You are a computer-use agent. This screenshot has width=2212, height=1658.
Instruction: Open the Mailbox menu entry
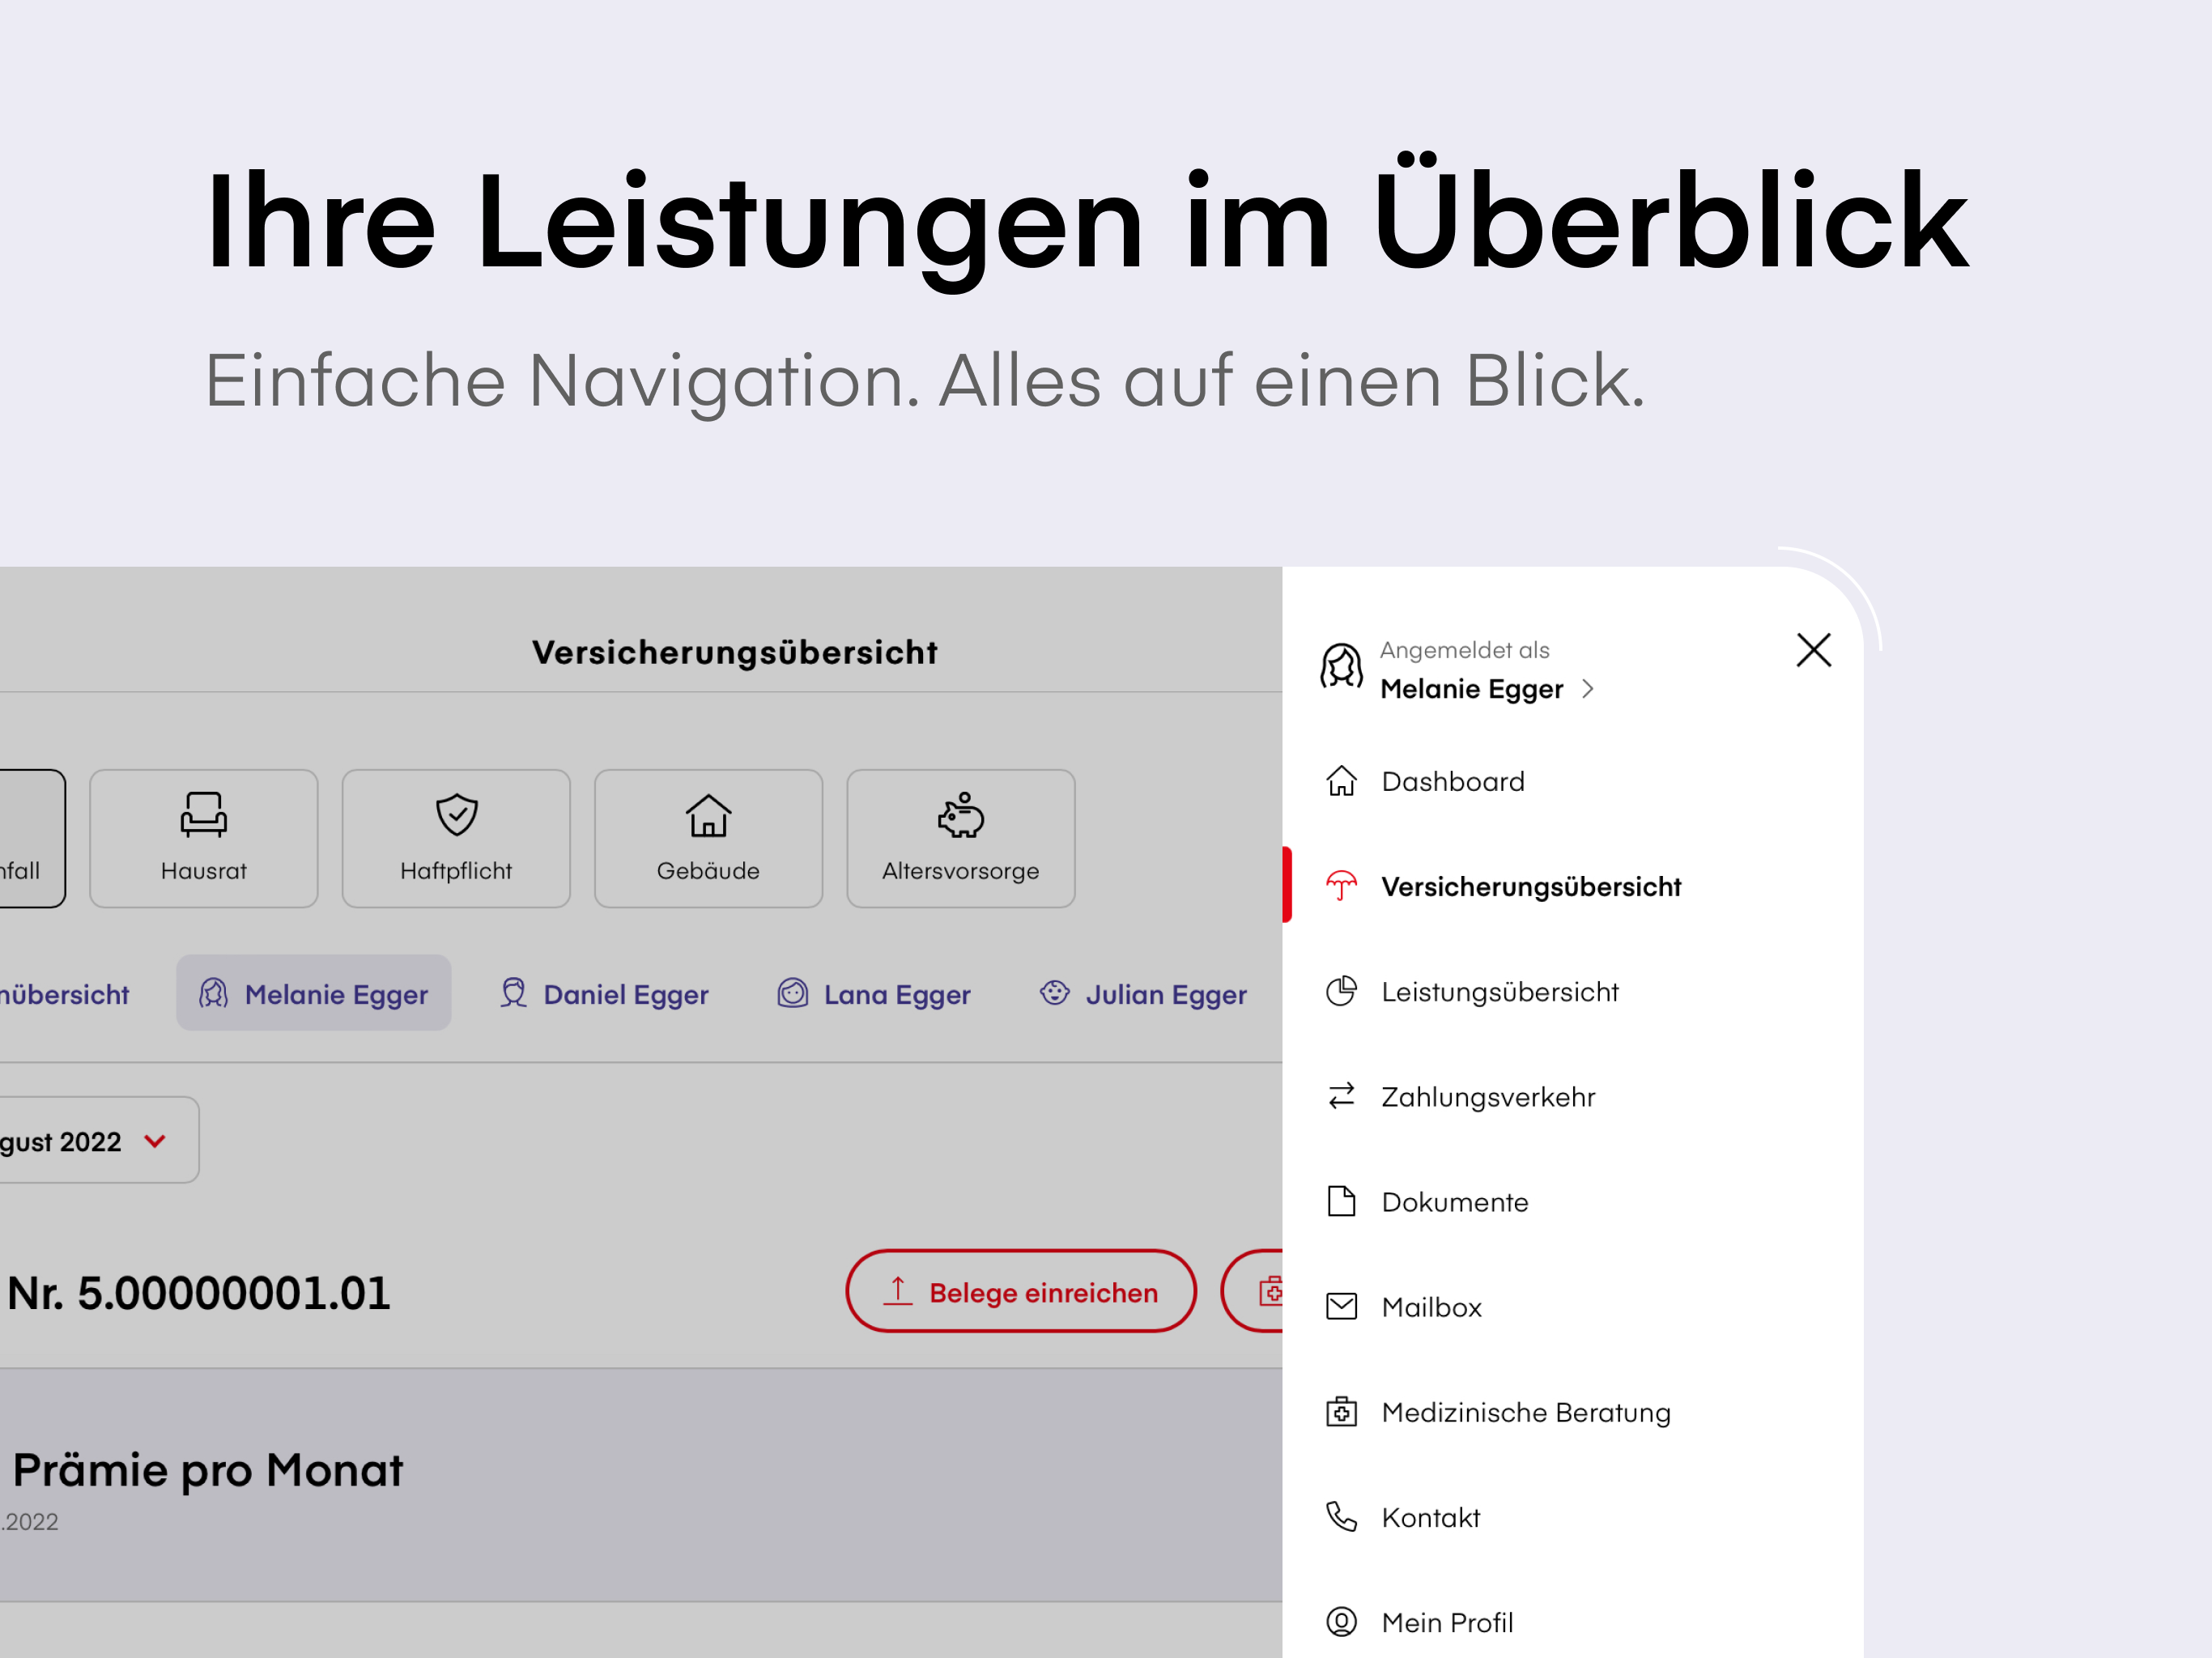pos(1431,1307)
